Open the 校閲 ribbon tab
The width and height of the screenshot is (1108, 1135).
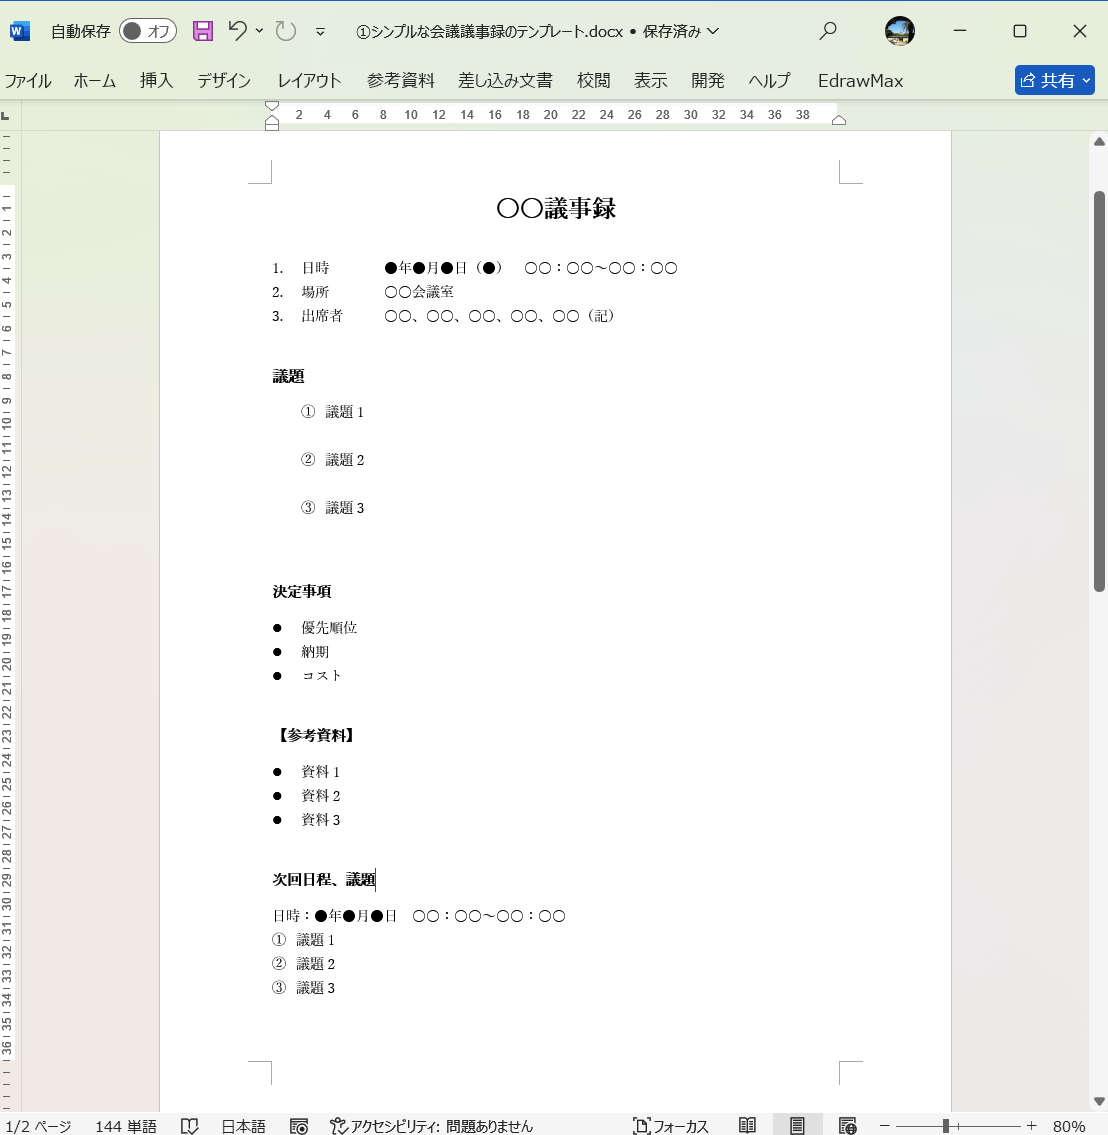tap(594, 81)
